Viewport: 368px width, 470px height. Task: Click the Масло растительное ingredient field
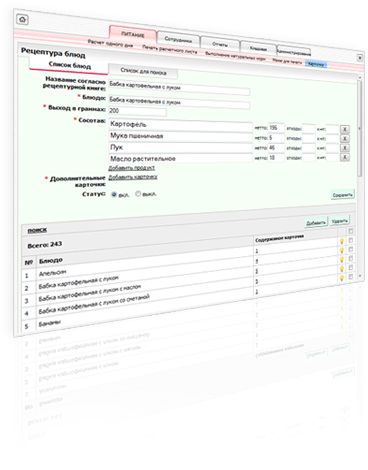coord(180,158)
